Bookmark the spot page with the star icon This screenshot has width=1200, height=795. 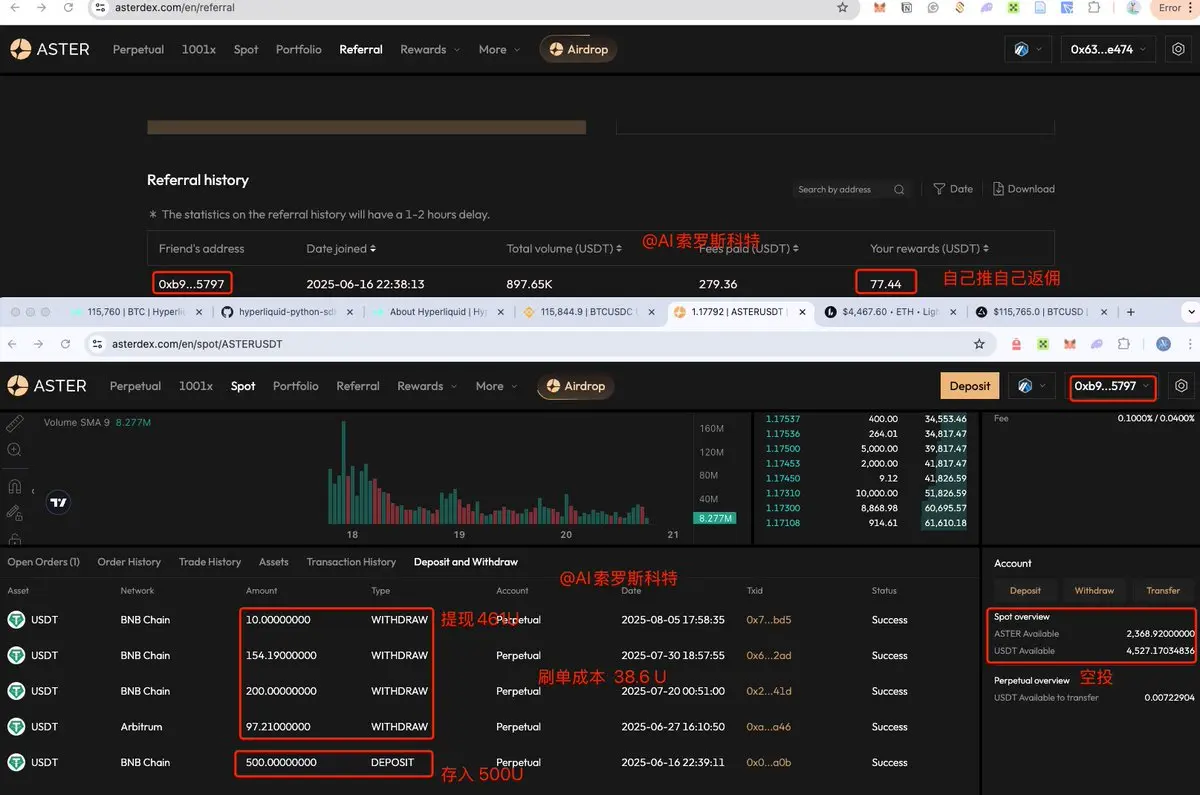[979, 344]
